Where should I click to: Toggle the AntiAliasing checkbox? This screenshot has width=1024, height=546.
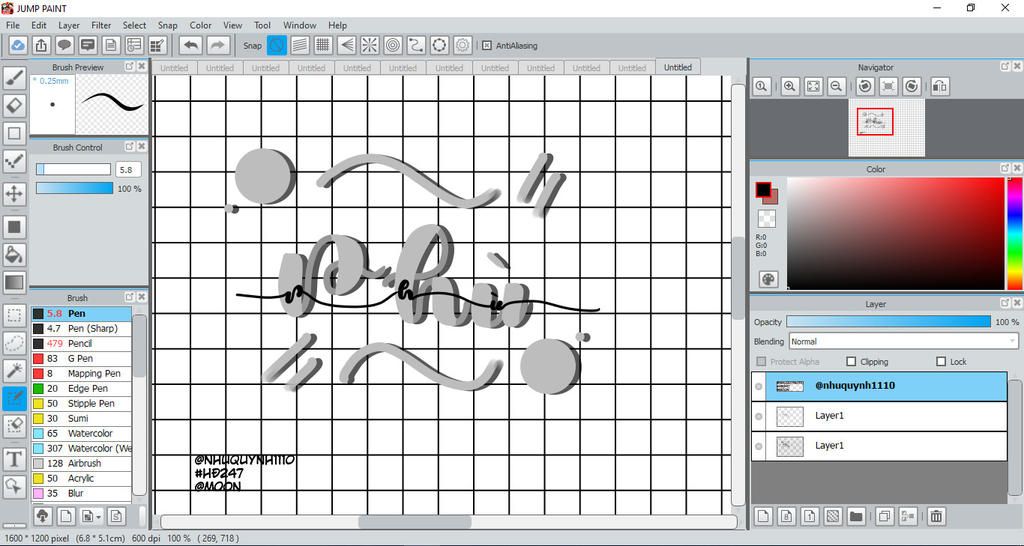click(487, 46)
